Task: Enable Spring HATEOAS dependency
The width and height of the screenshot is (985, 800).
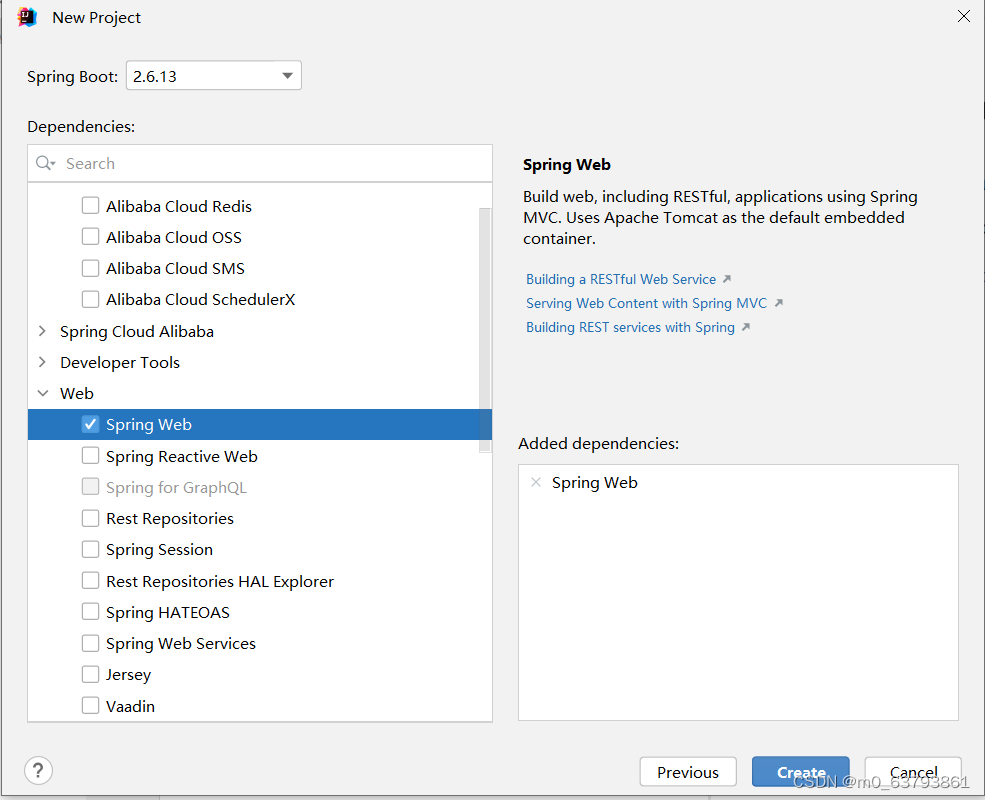Action: coord(90,612)
